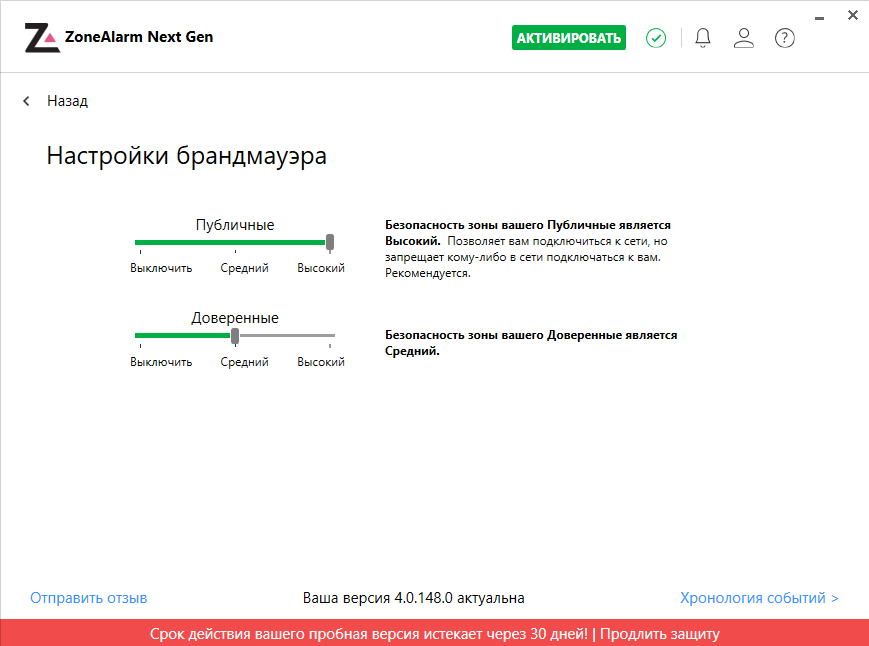Click the Доверенные zone security description text
This screenshot has width=869, height=646.
(531, 343)
